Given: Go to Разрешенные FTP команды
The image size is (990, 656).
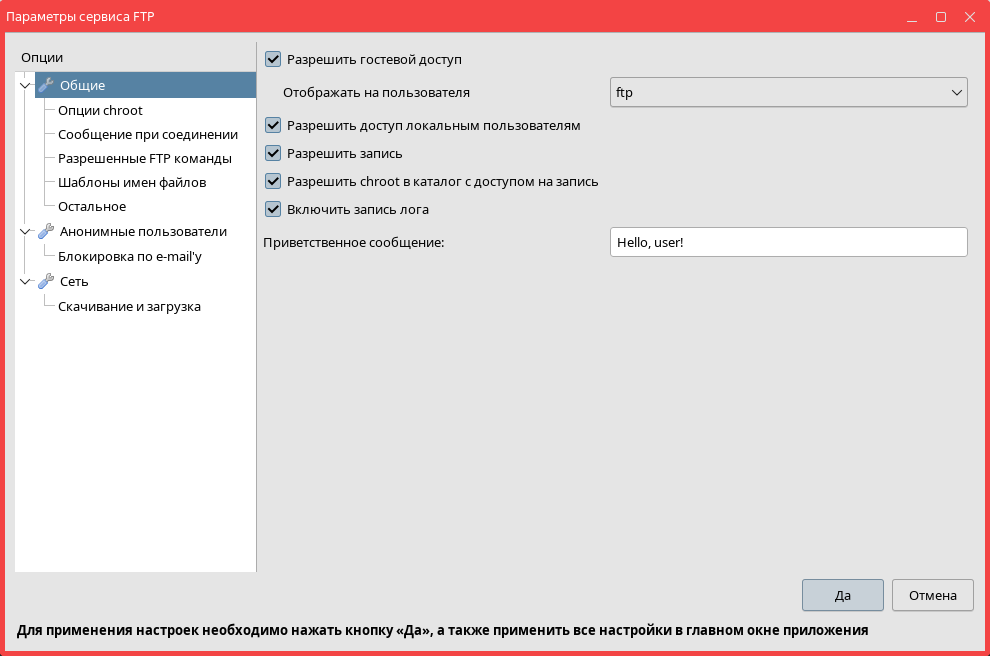Looking at the screenshot, I should 144,158.
